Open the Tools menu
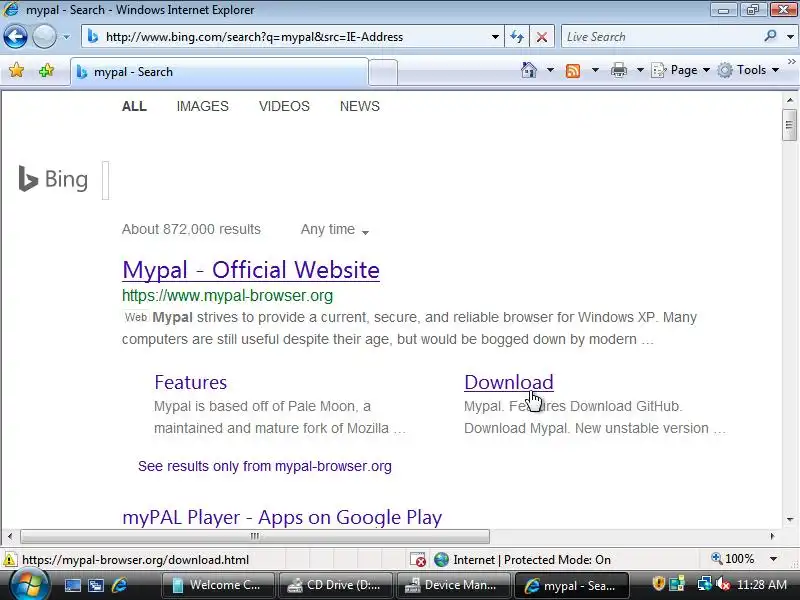 748,70
